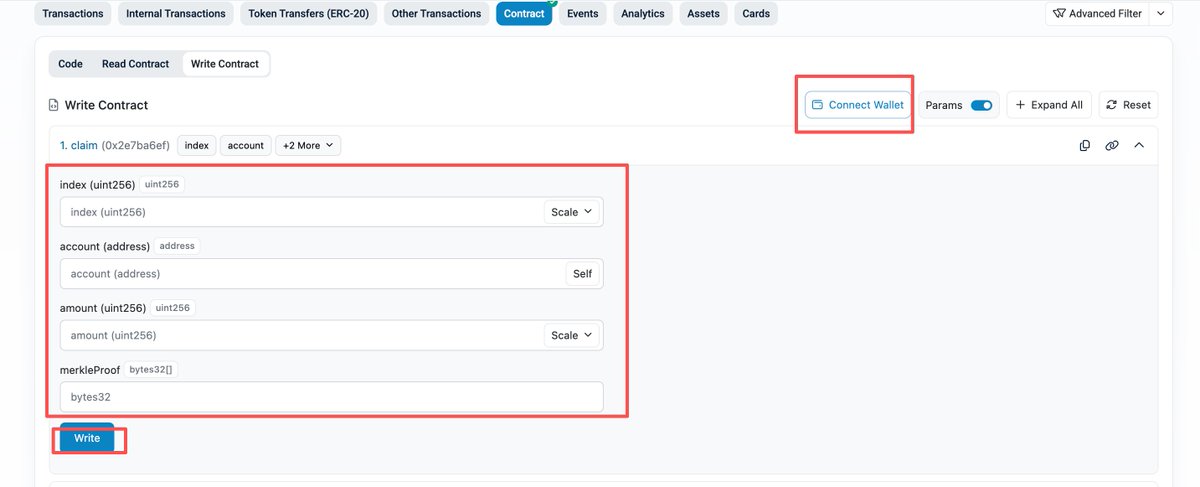This screenshot has height=487, width=1200.
Task: Expand the +2 More parameters dropdown
Action: 308,146
